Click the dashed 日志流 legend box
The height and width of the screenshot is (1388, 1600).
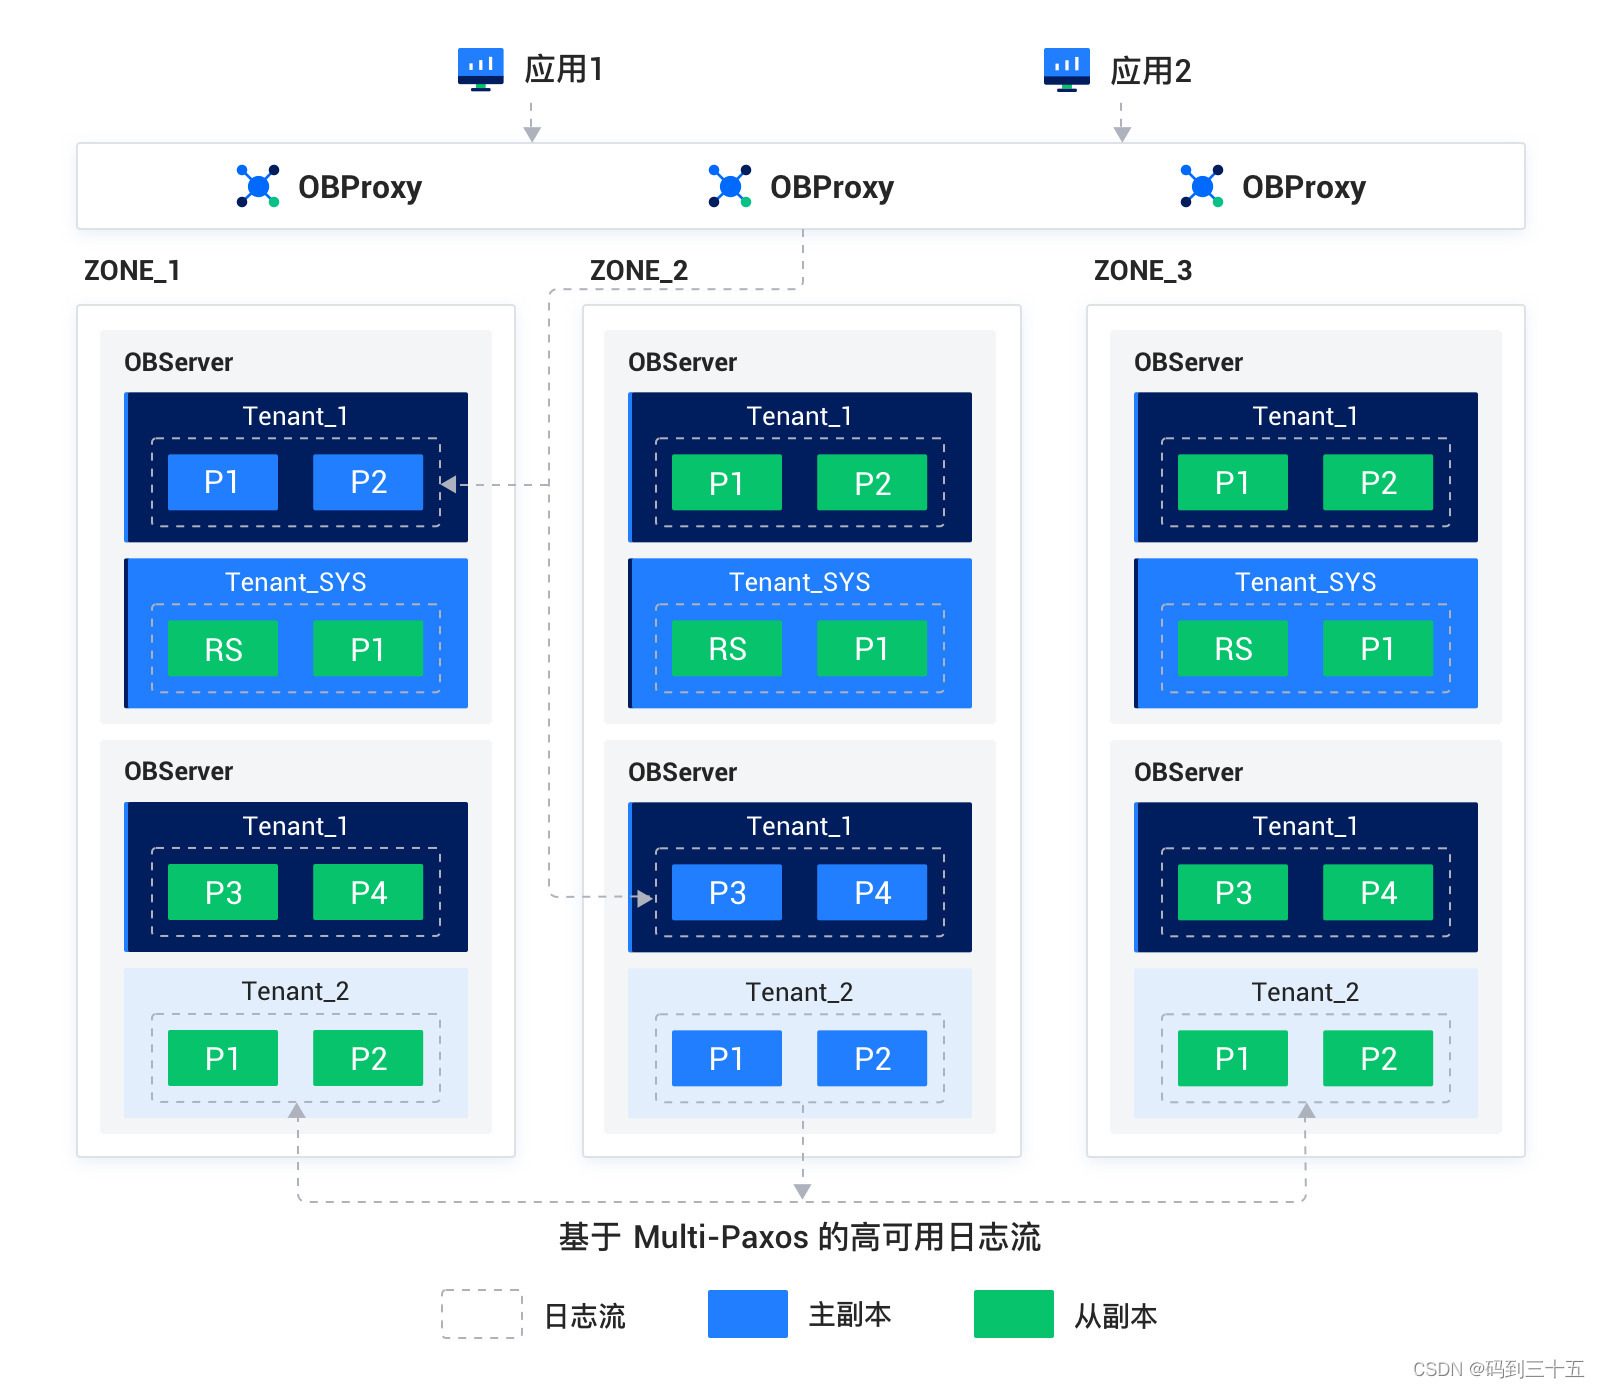[482, 1314]
